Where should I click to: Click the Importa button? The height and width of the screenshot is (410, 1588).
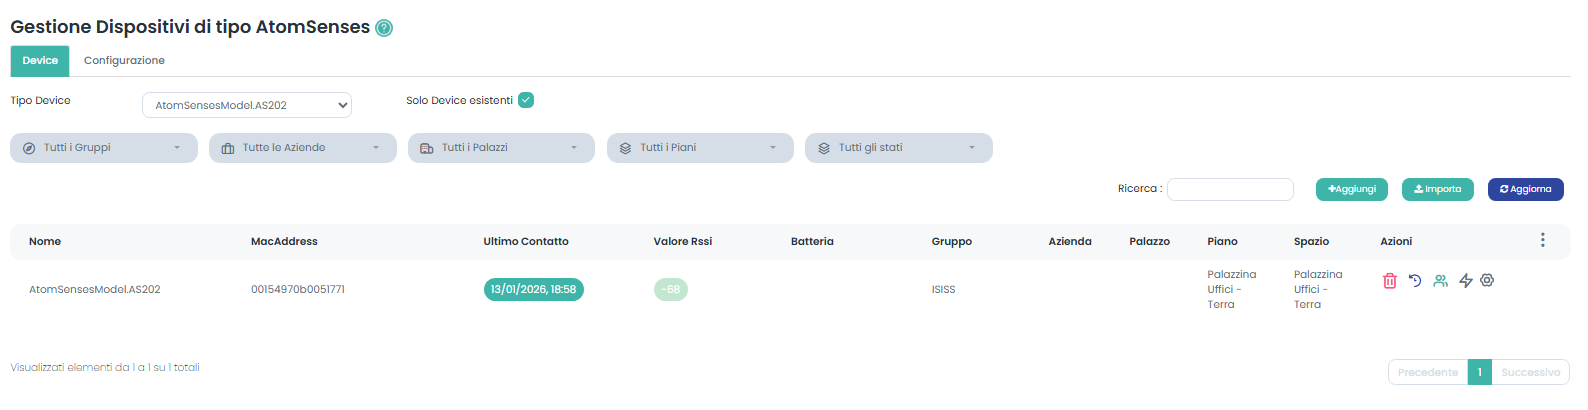pos(1437,189)
